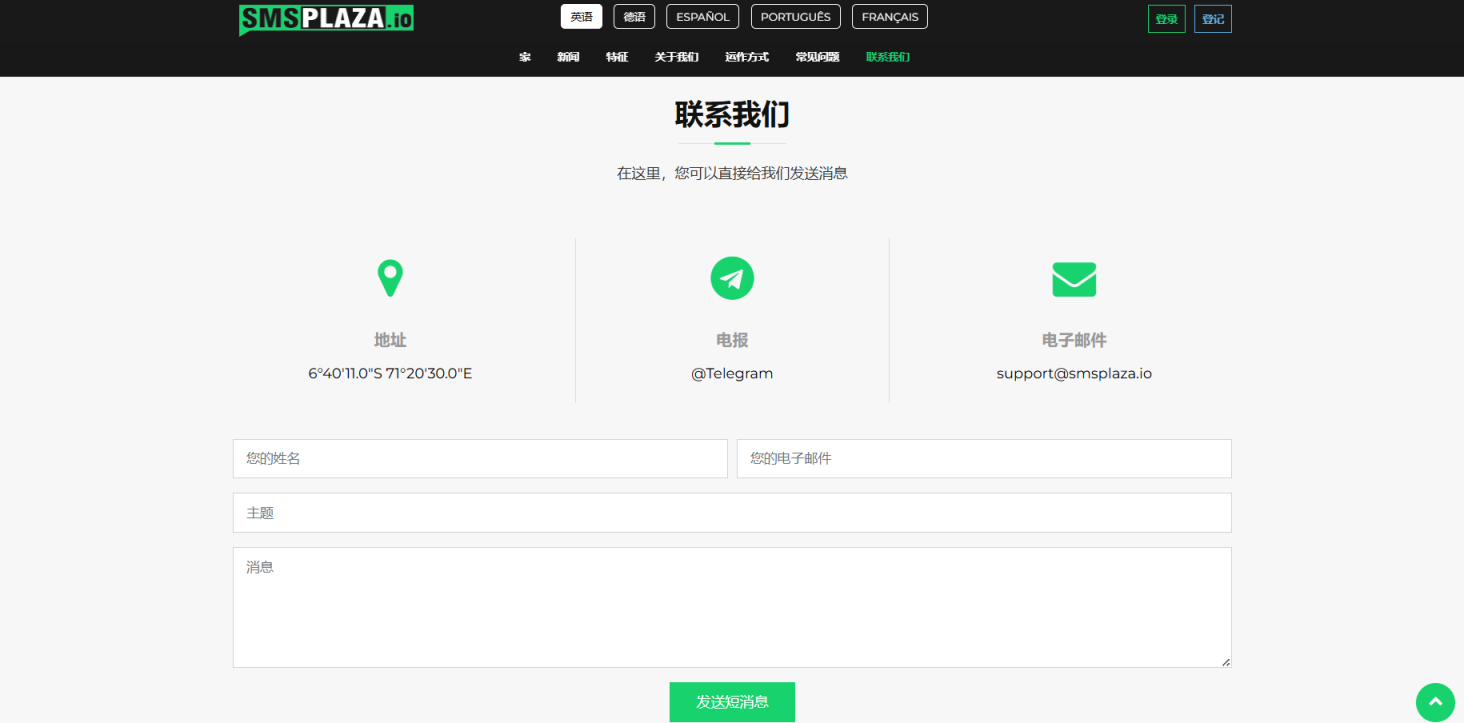Click the green location pin icon

pyautogui.click(x=390, y=278)
